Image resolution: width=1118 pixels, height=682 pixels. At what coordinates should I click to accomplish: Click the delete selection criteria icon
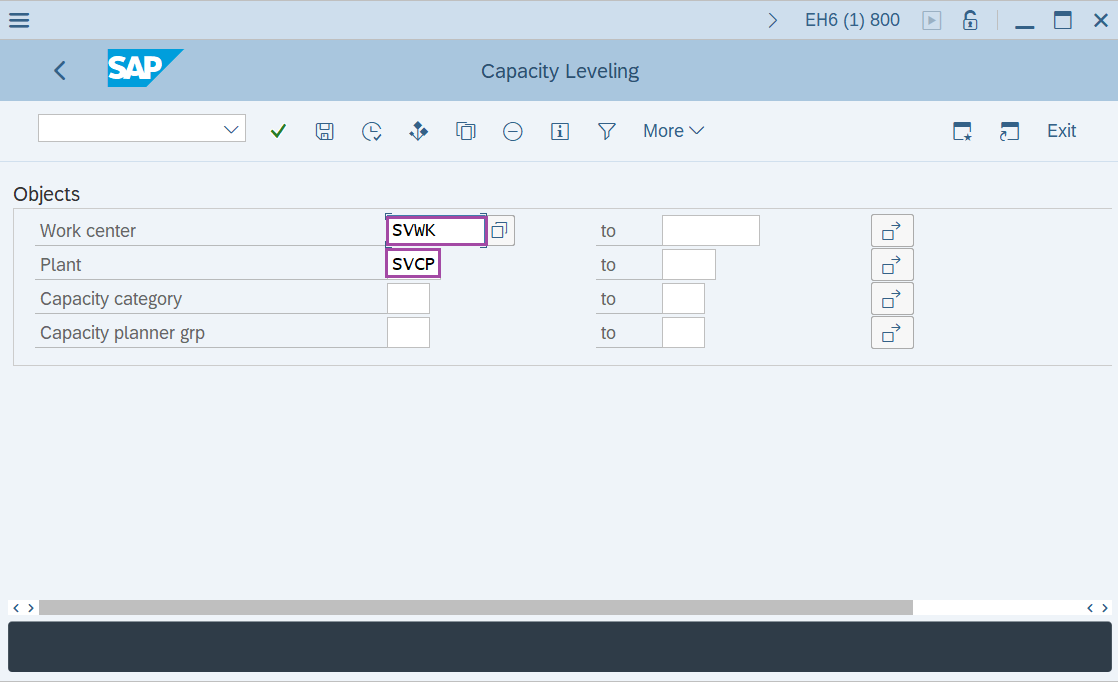[513, 130]
